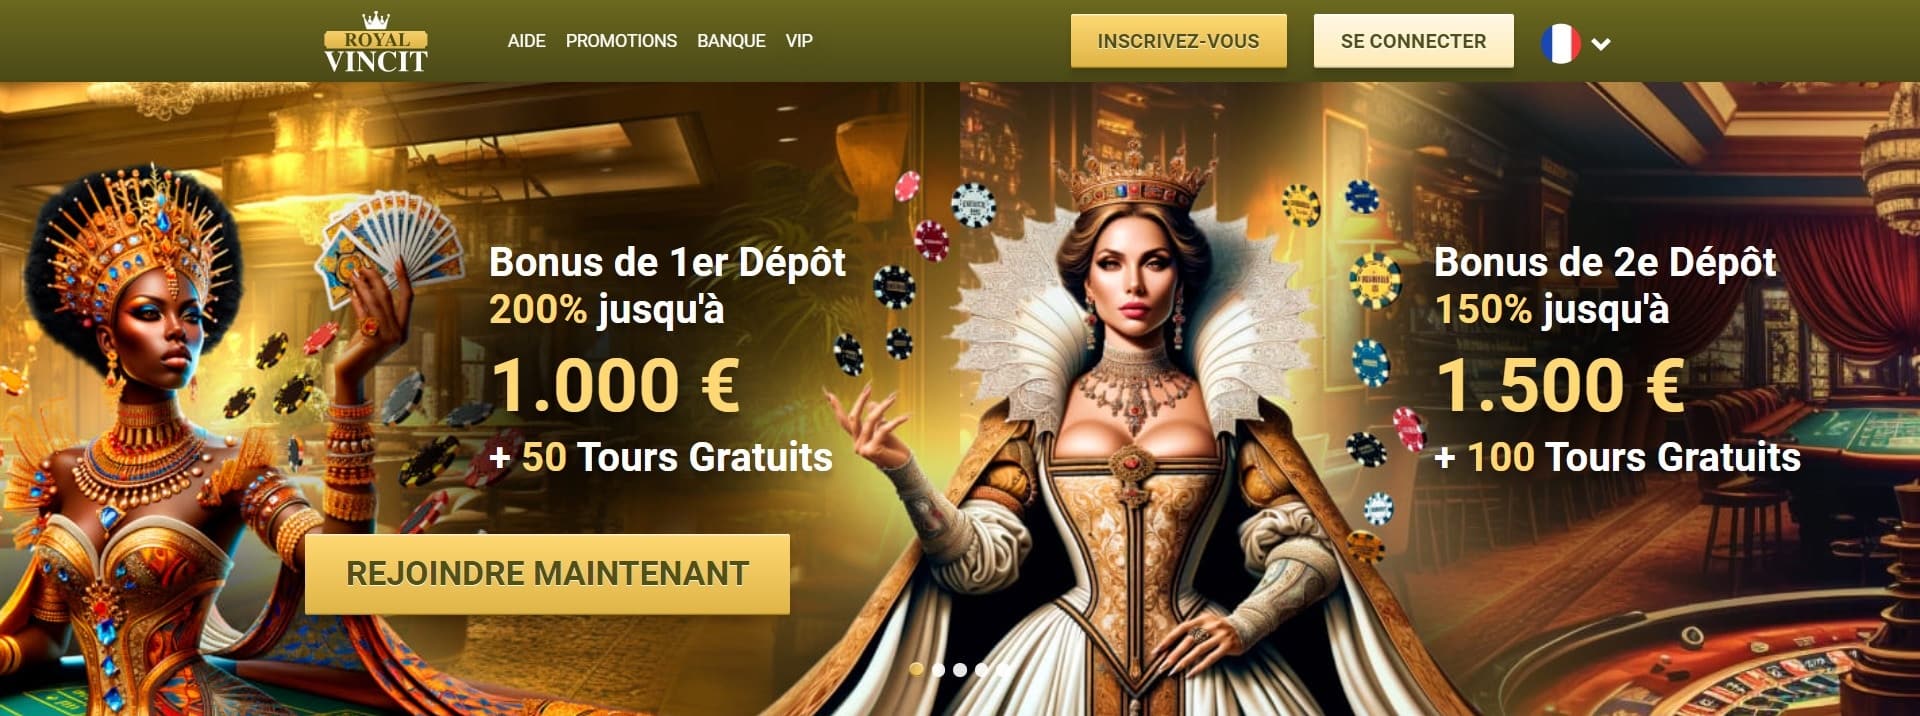Visit the VIP page
Screen dimensions: 1920x716
tap(799, 41)
